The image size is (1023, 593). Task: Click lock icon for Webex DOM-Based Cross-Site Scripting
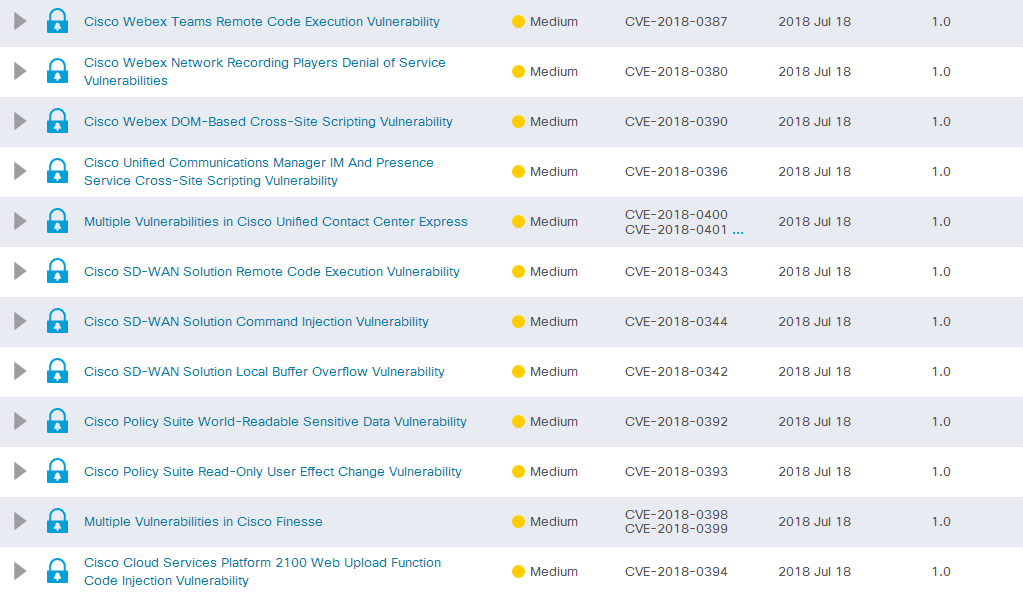[x=58, y=122]
